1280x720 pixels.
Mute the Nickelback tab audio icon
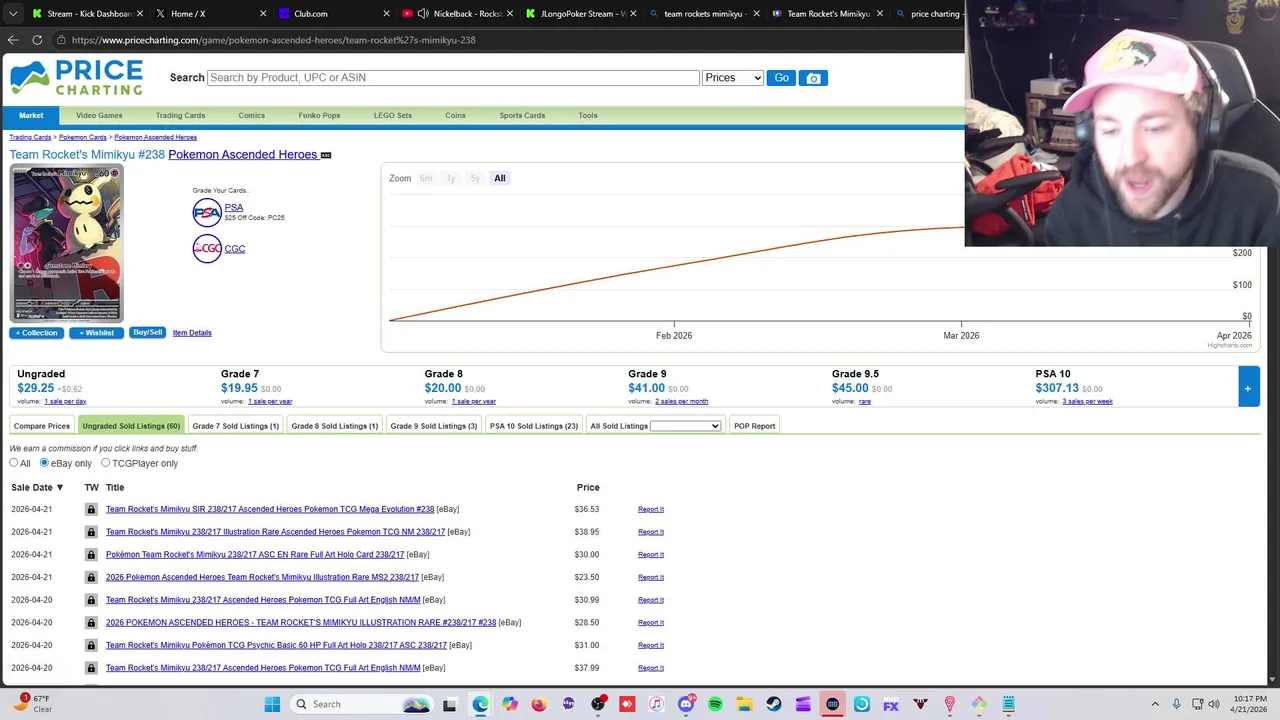click(x=423, y=14)
